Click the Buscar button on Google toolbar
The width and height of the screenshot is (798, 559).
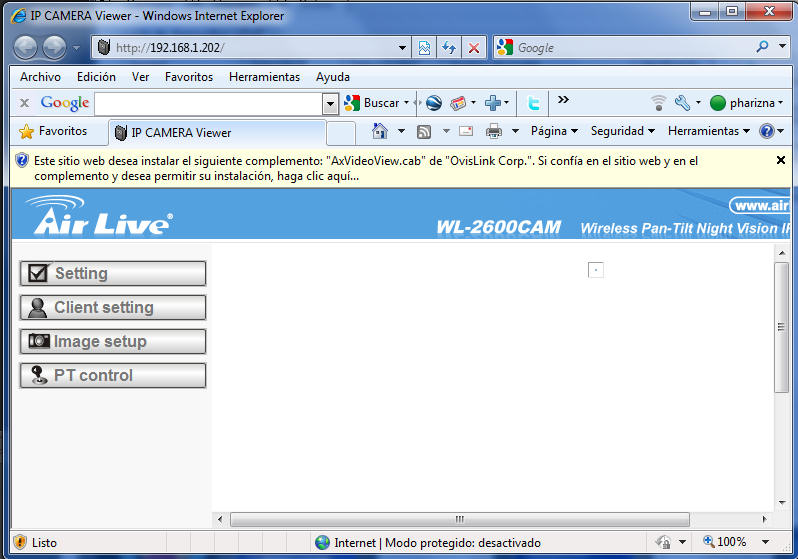pos(373,103)
